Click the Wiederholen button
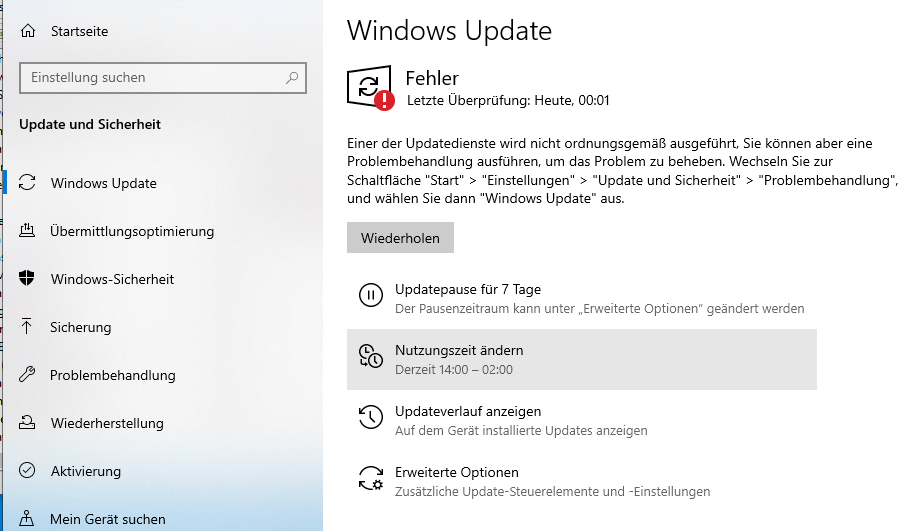Image resolution: width=918 pixels, height=531 pixels. pos(400,238)
